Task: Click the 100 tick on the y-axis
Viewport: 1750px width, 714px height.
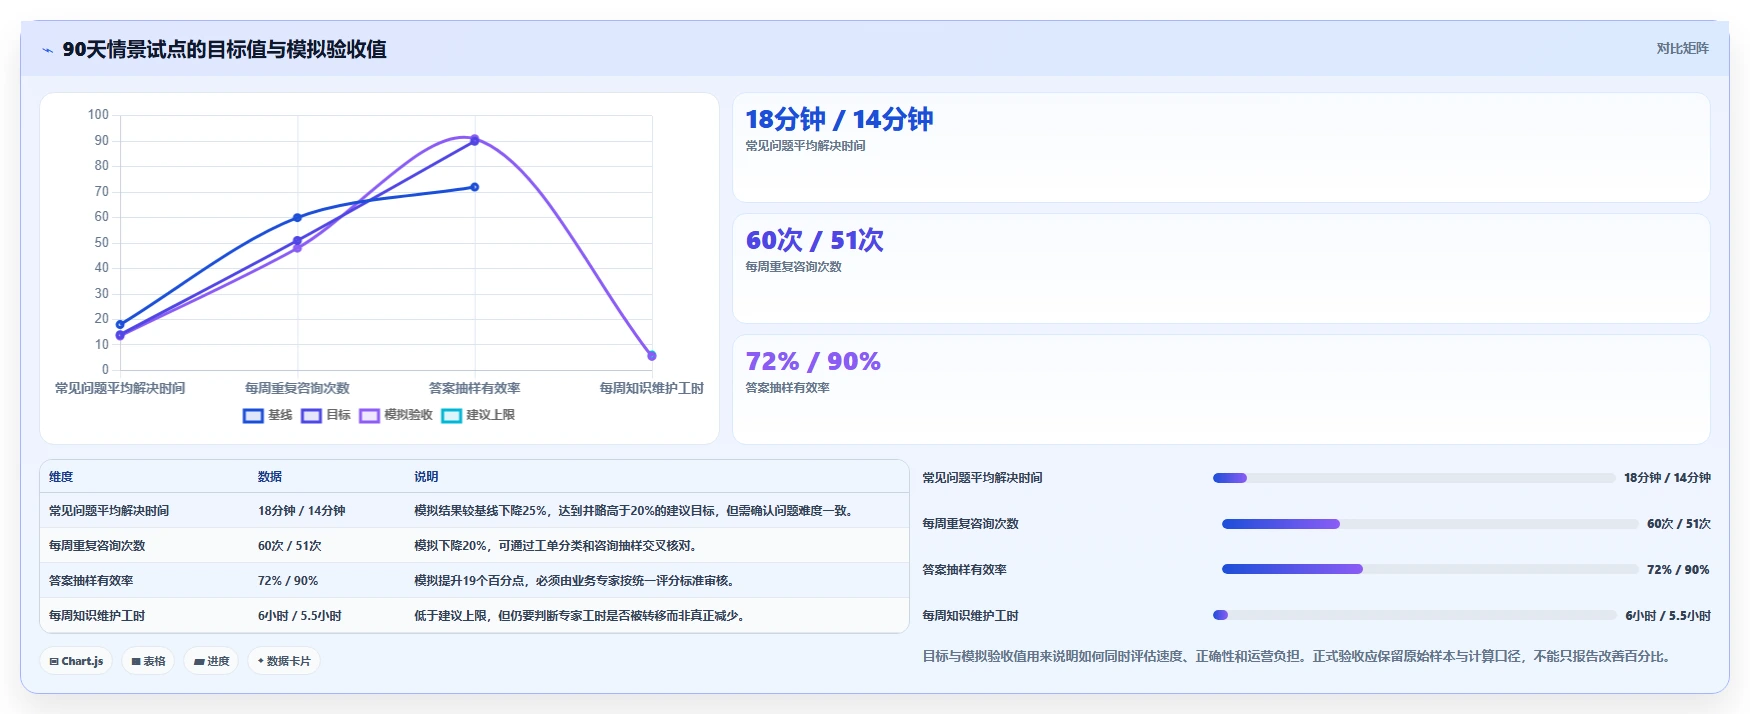Action: [x=98, y=115]
